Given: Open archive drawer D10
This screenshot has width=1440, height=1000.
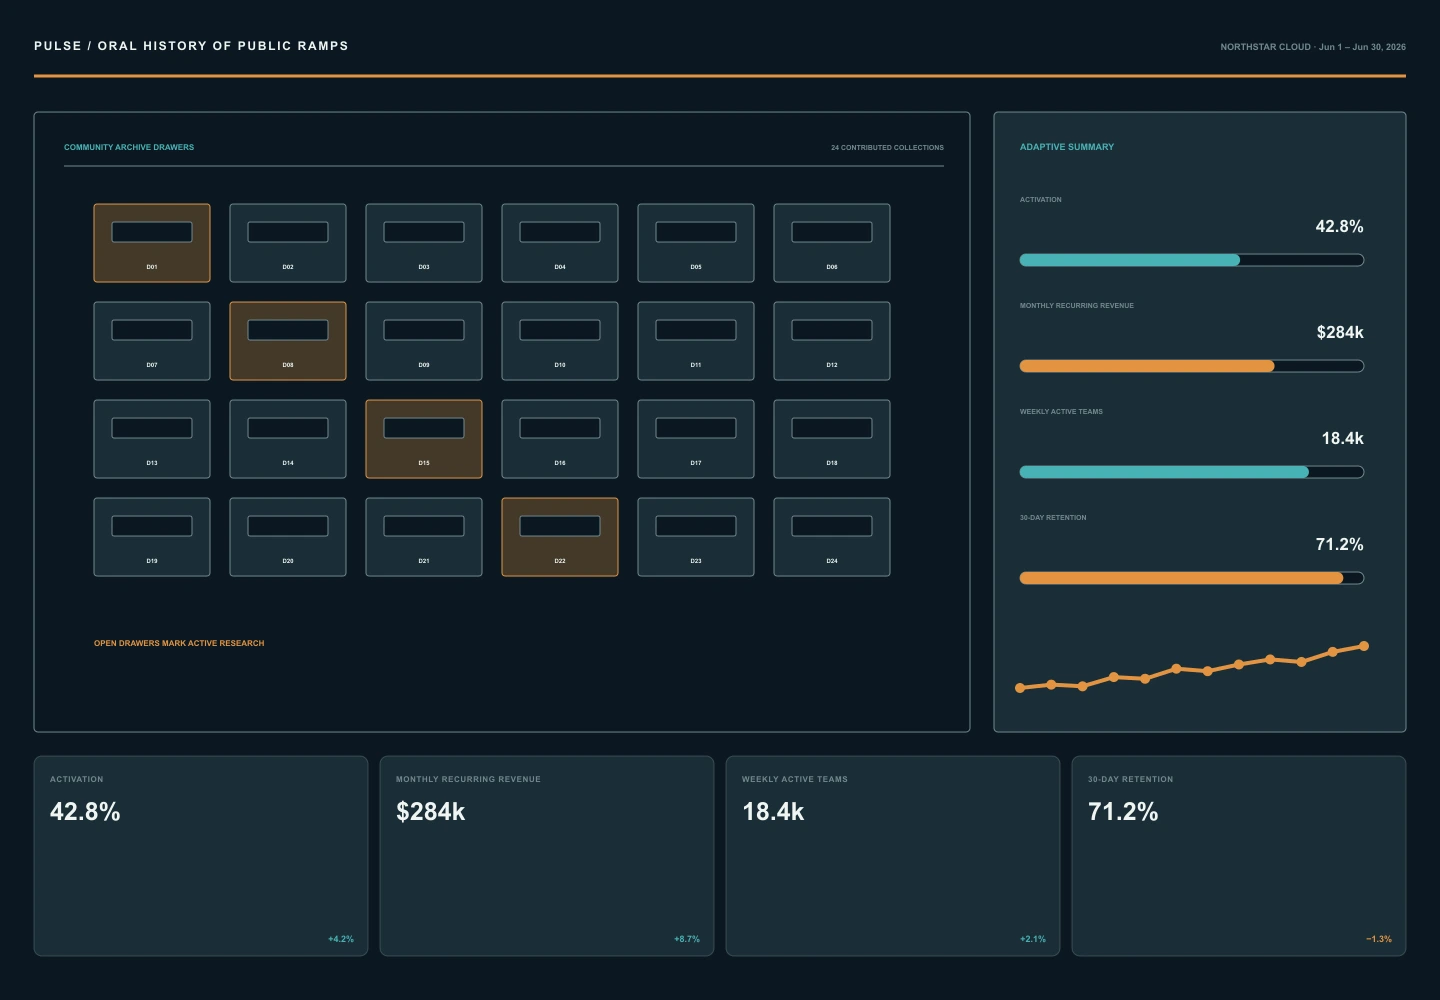Looking at the screenshot, I should [560, 341].
